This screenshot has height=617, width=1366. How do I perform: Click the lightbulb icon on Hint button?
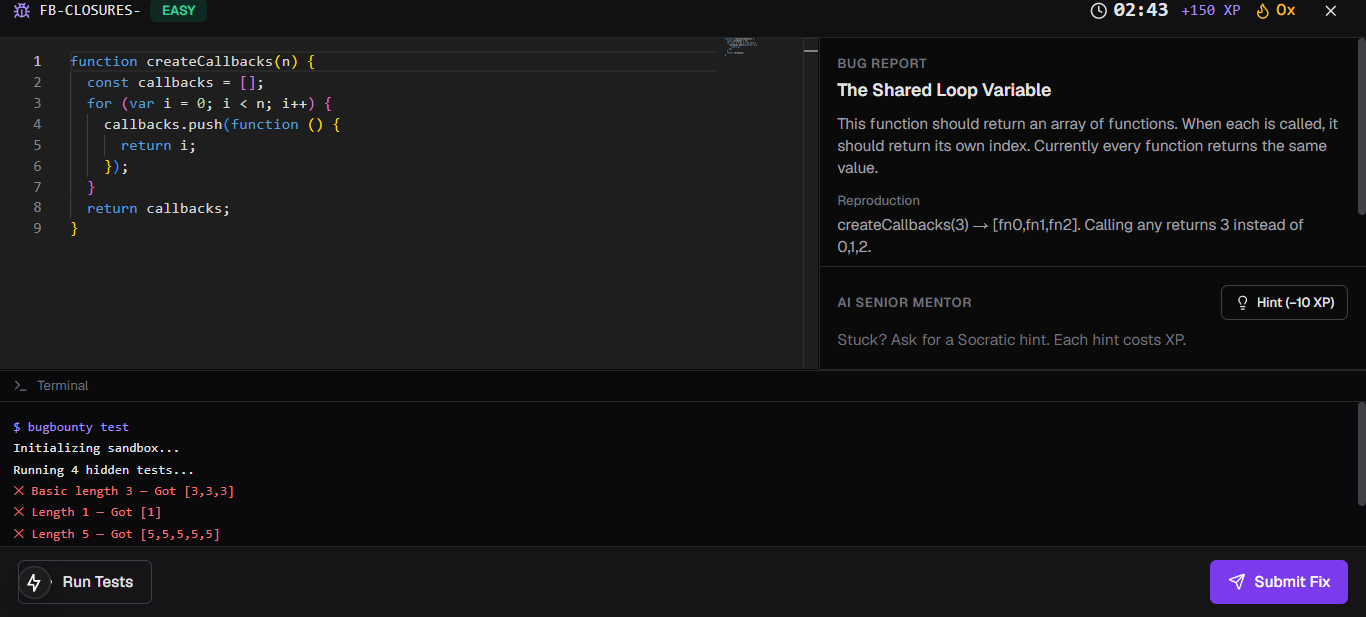[x=1243, y=302]
